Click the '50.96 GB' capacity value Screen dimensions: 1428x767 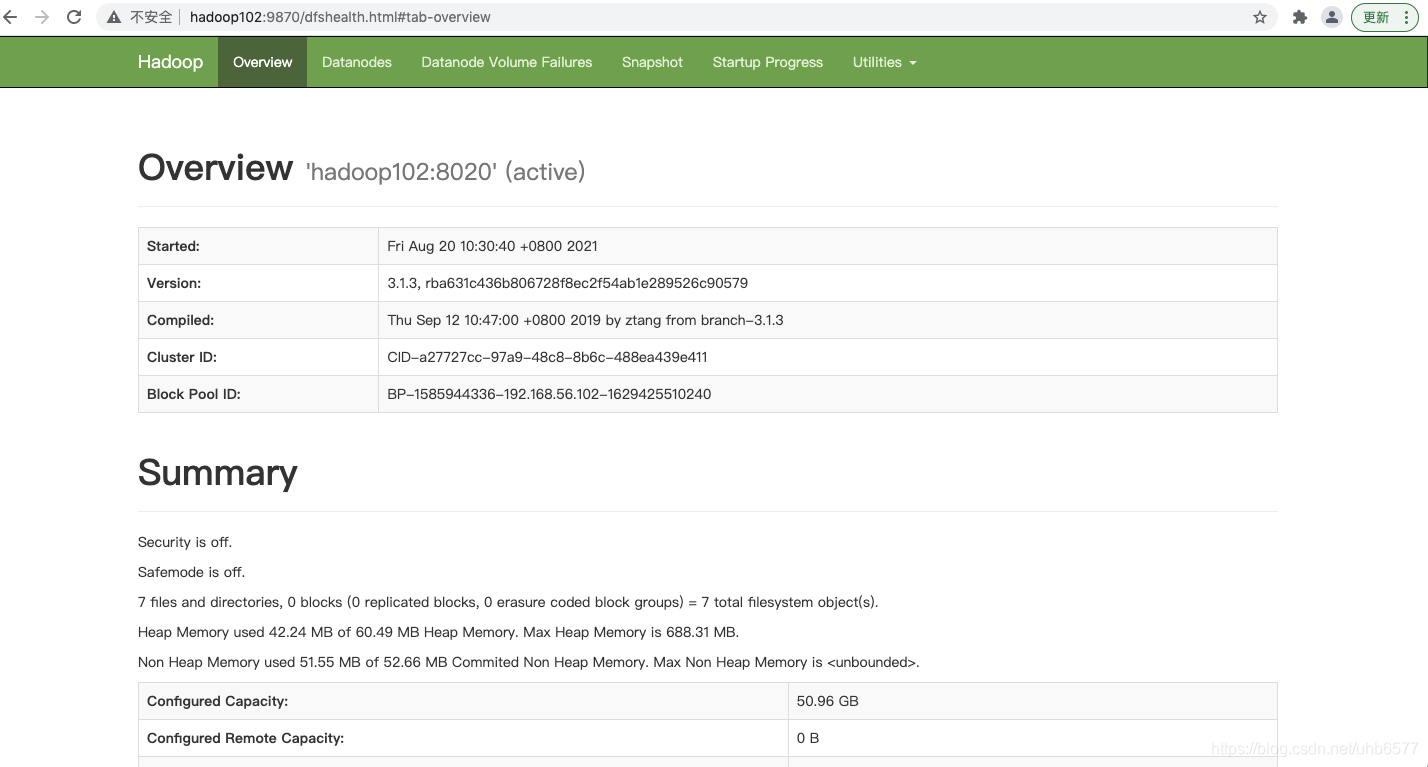828,701
